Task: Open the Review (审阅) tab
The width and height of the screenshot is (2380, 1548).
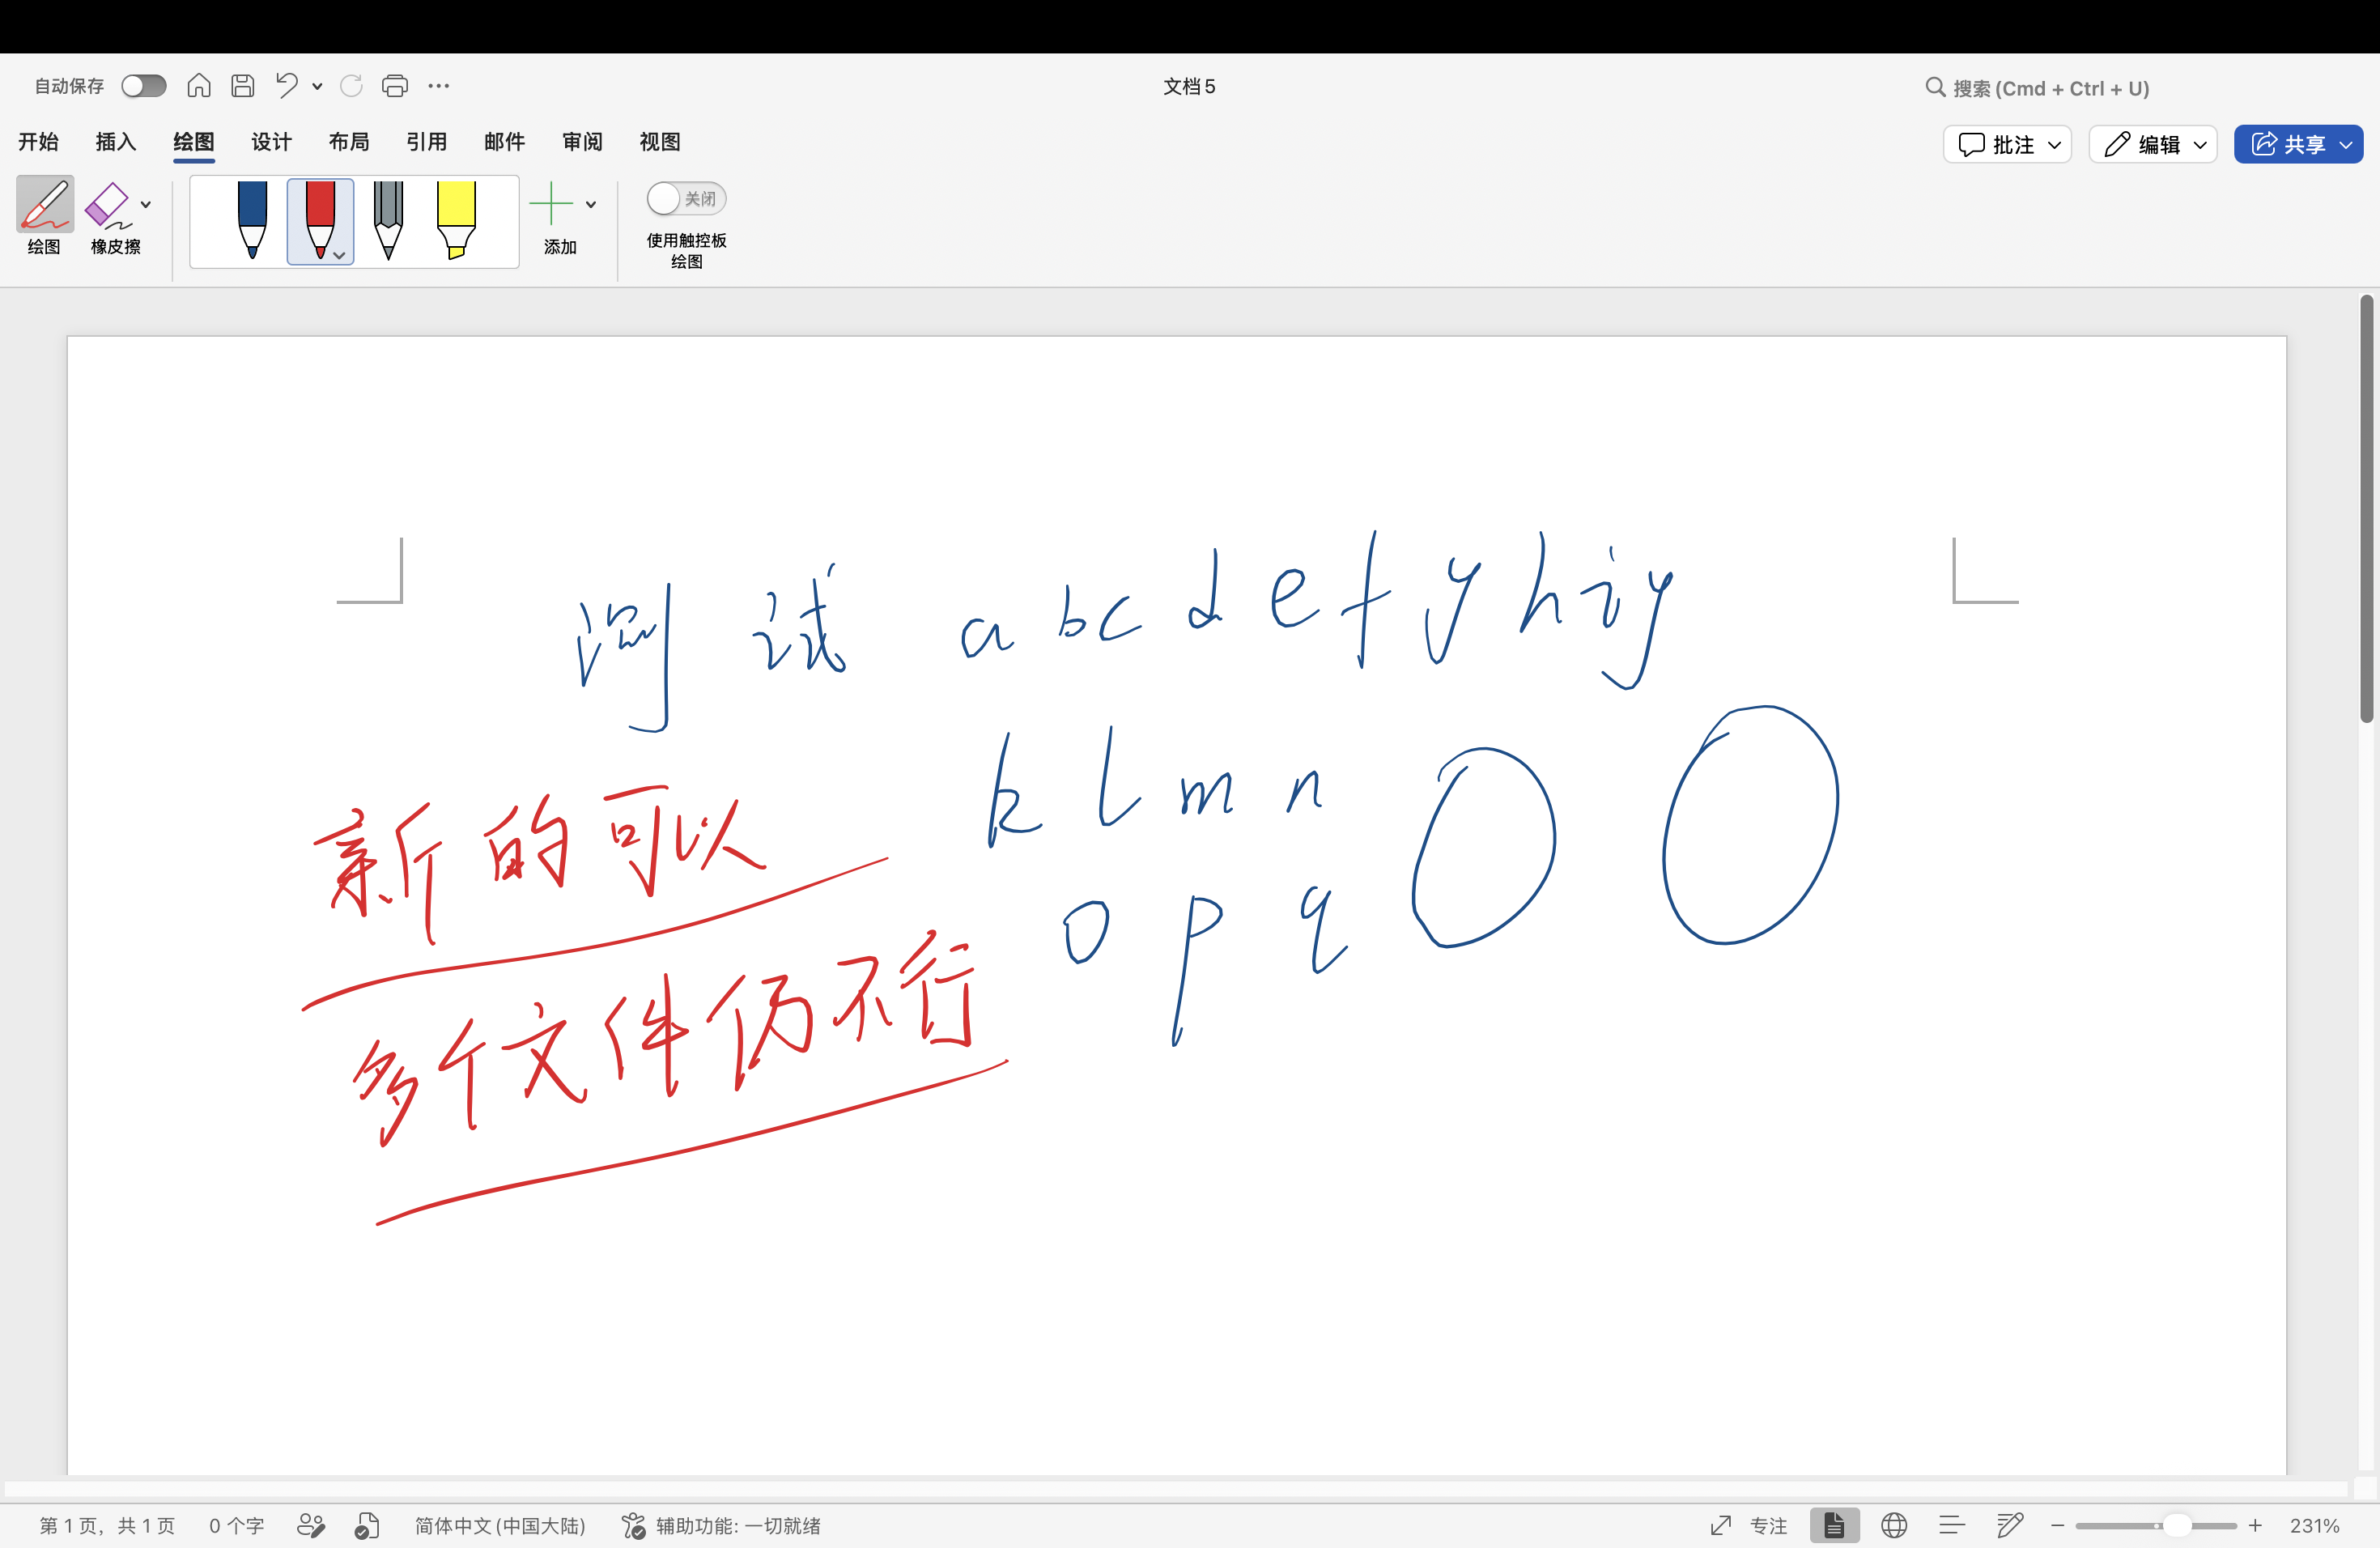Action: point(582,142)
